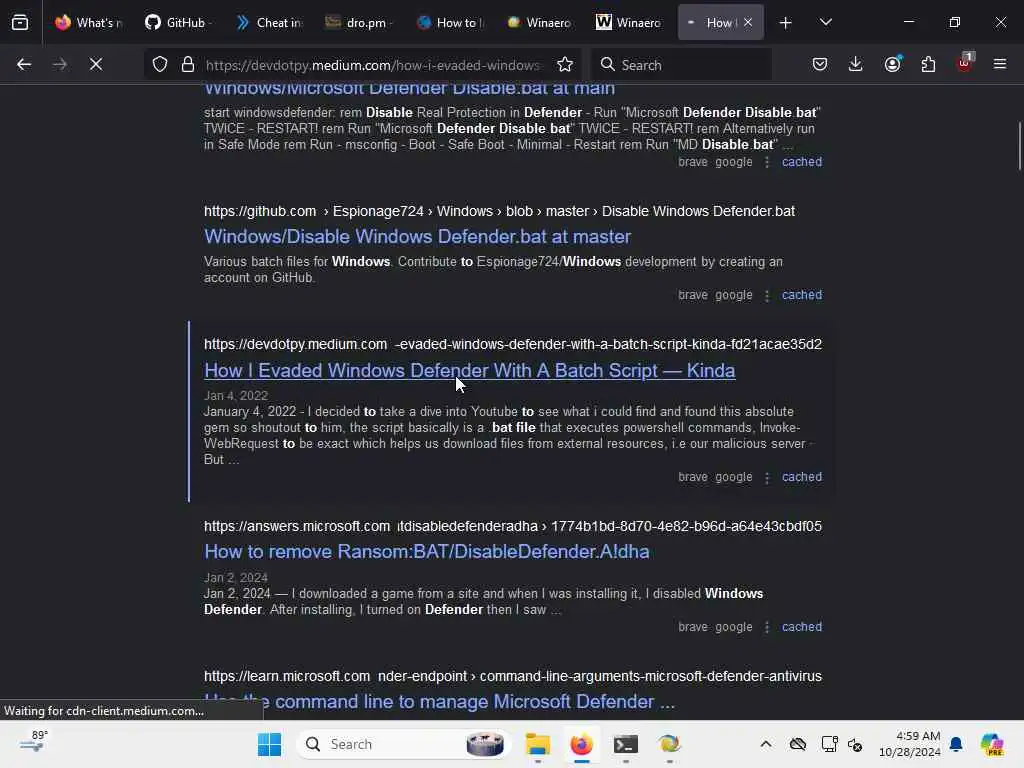View site security padlock info

[188, 64]
